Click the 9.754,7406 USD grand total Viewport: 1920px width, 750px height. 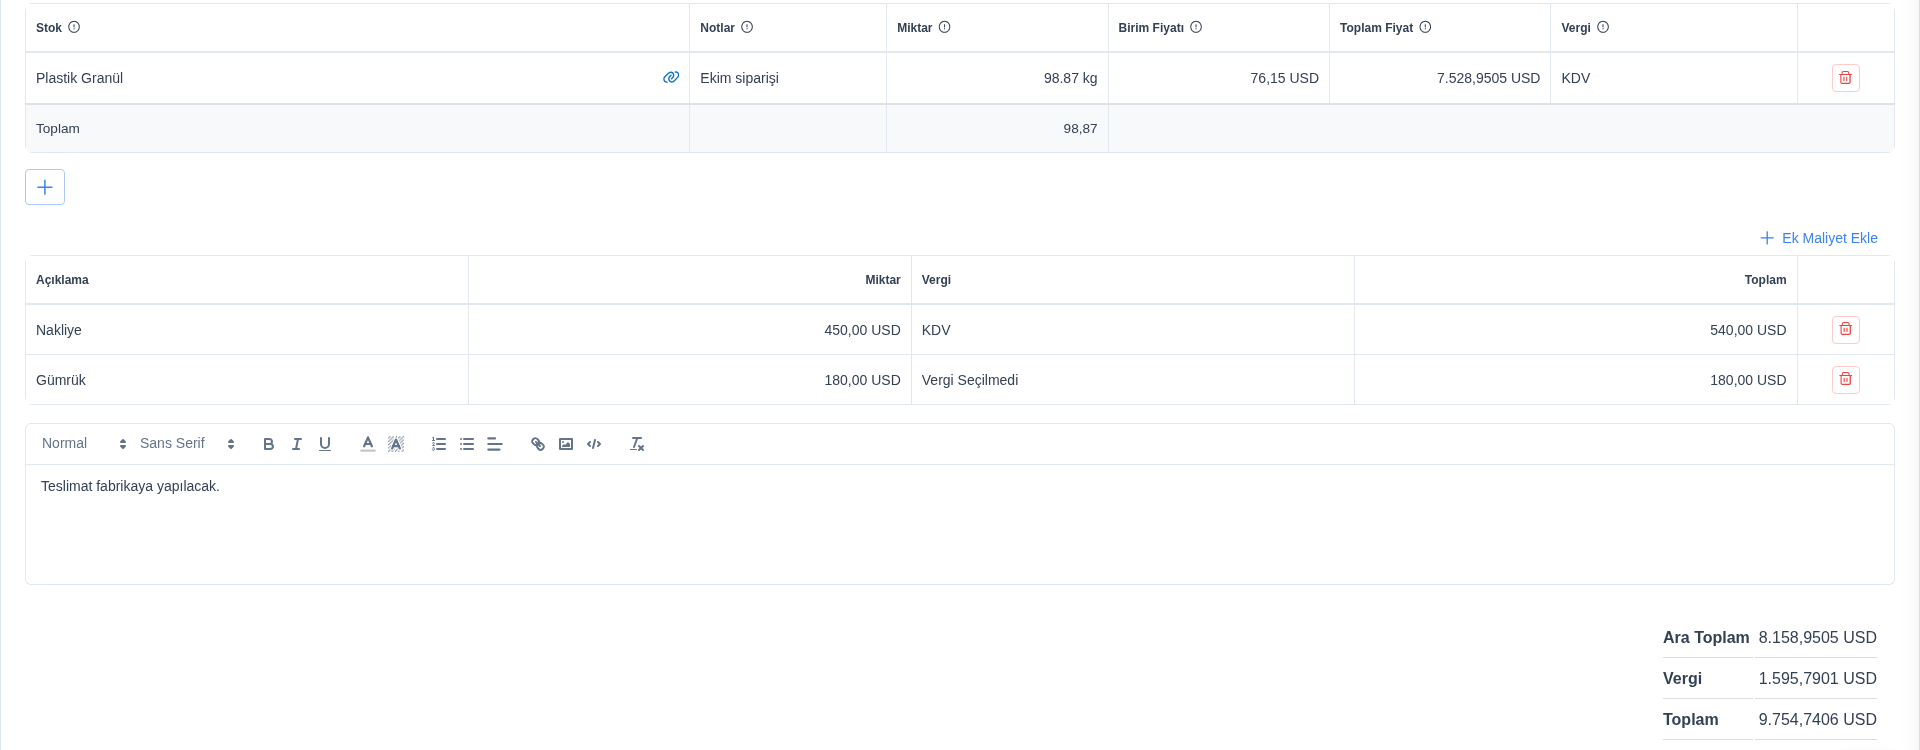1817,720
